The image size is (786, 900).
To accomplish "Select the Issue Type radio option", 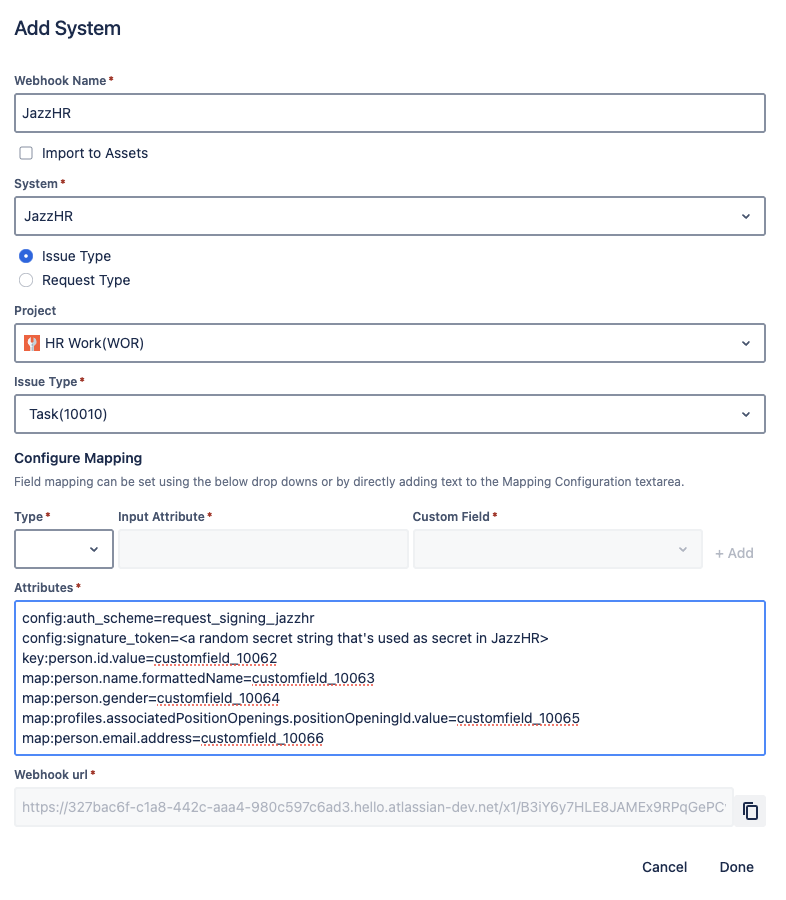I will click(x=27, y=256).
